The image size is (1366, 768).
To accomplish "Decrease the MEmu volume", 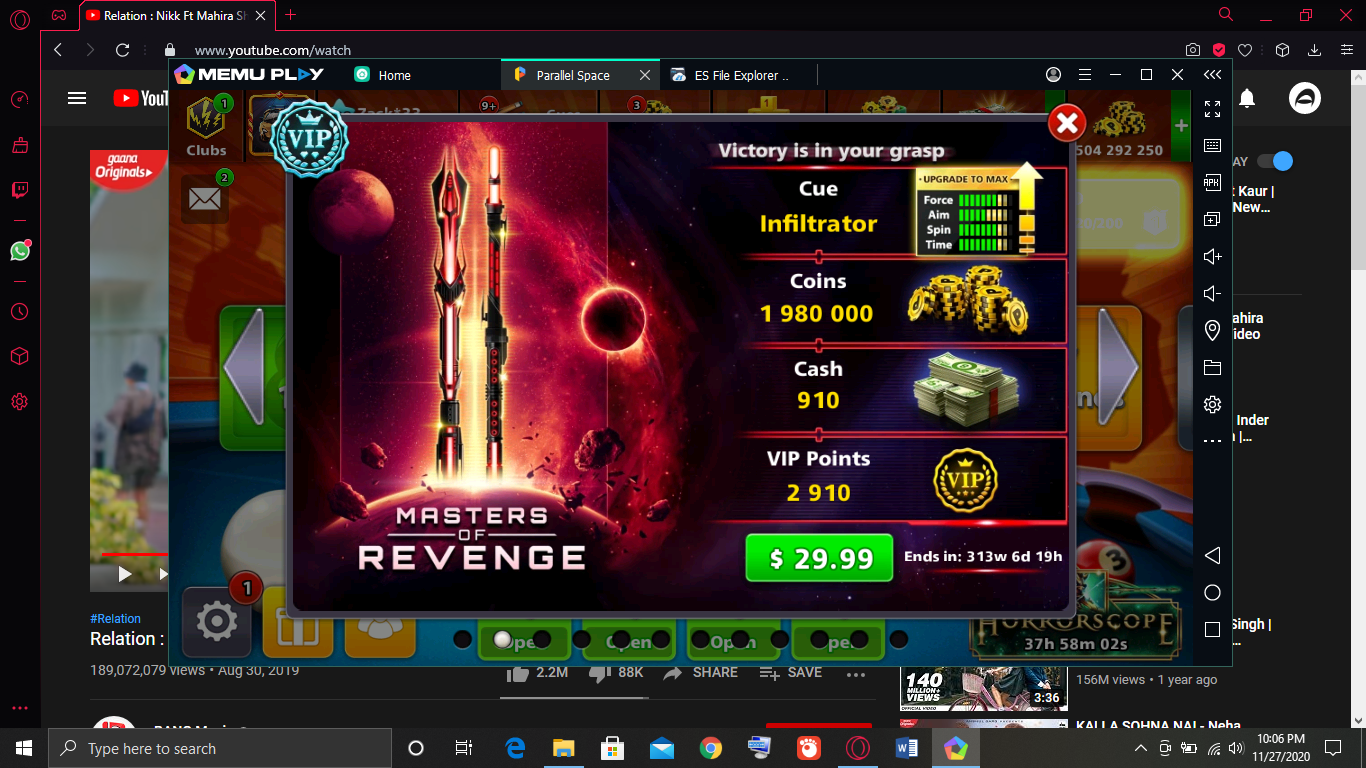I will [x=1212, y=293].
